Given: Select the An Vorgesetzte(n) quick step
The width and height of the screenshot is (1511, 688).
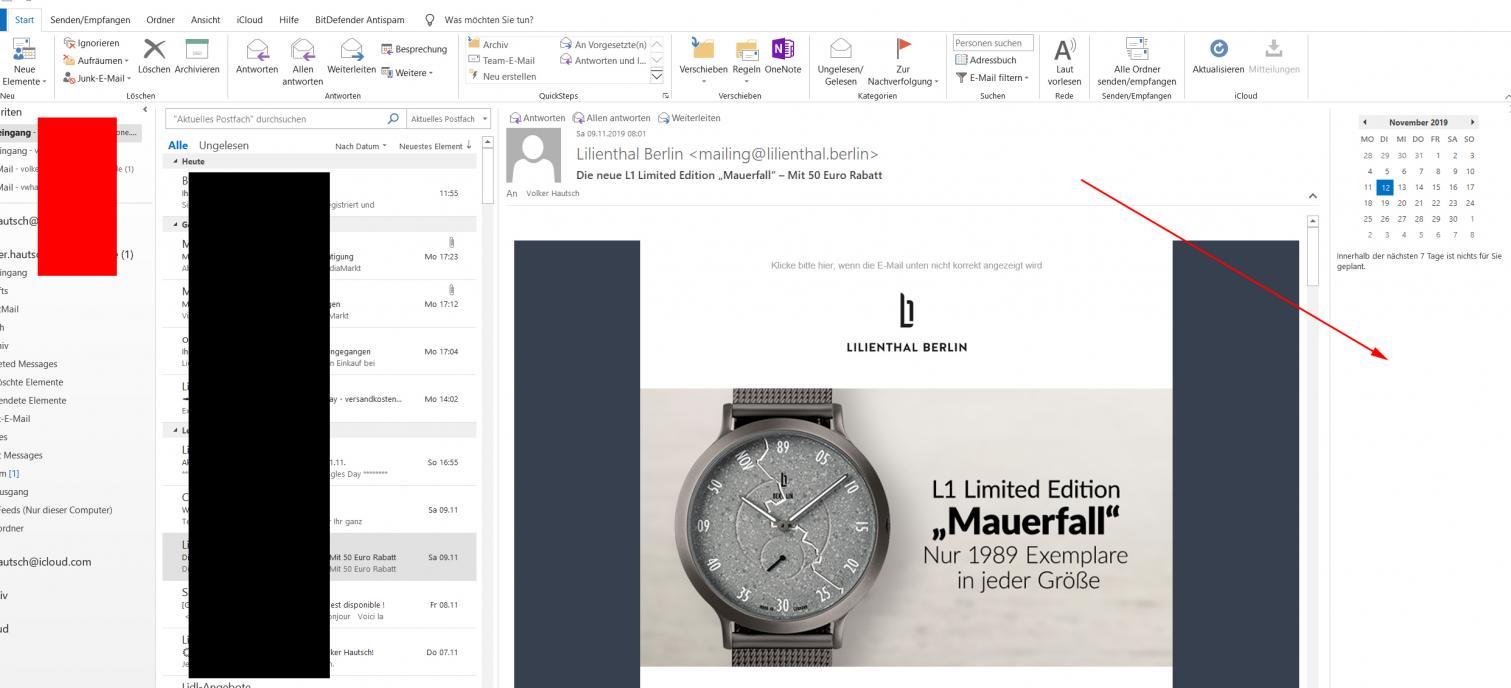Looking at the screenshot, I should point(603,45).
